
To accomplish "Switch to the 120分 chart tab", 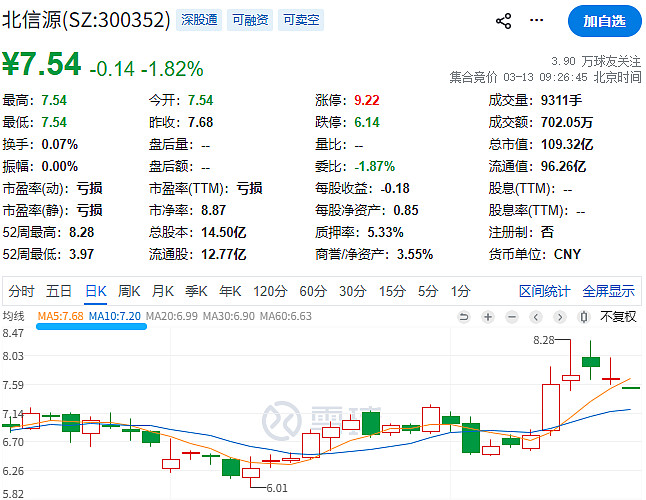I will (270, 291).
